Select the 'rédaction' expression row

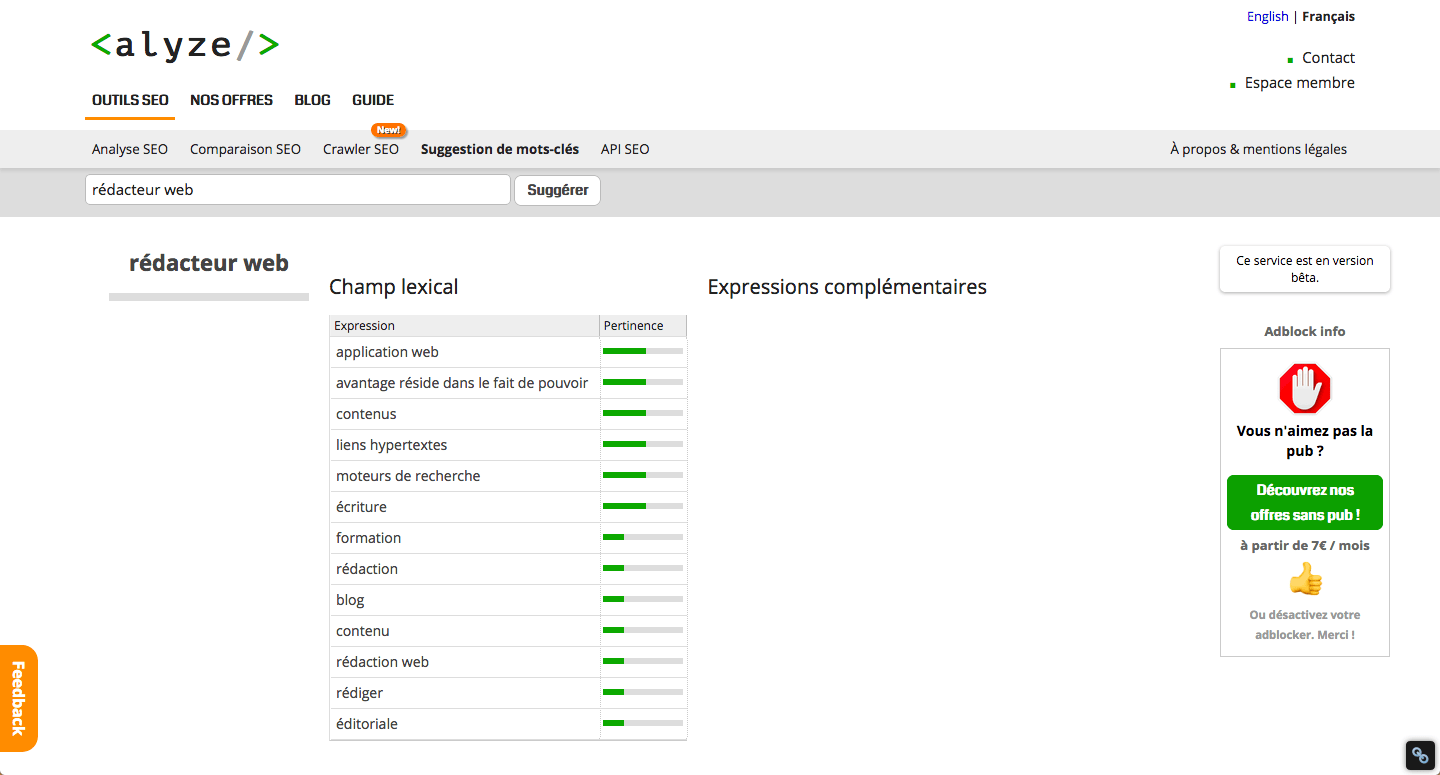pyautogui.click(x=508, y=569)
